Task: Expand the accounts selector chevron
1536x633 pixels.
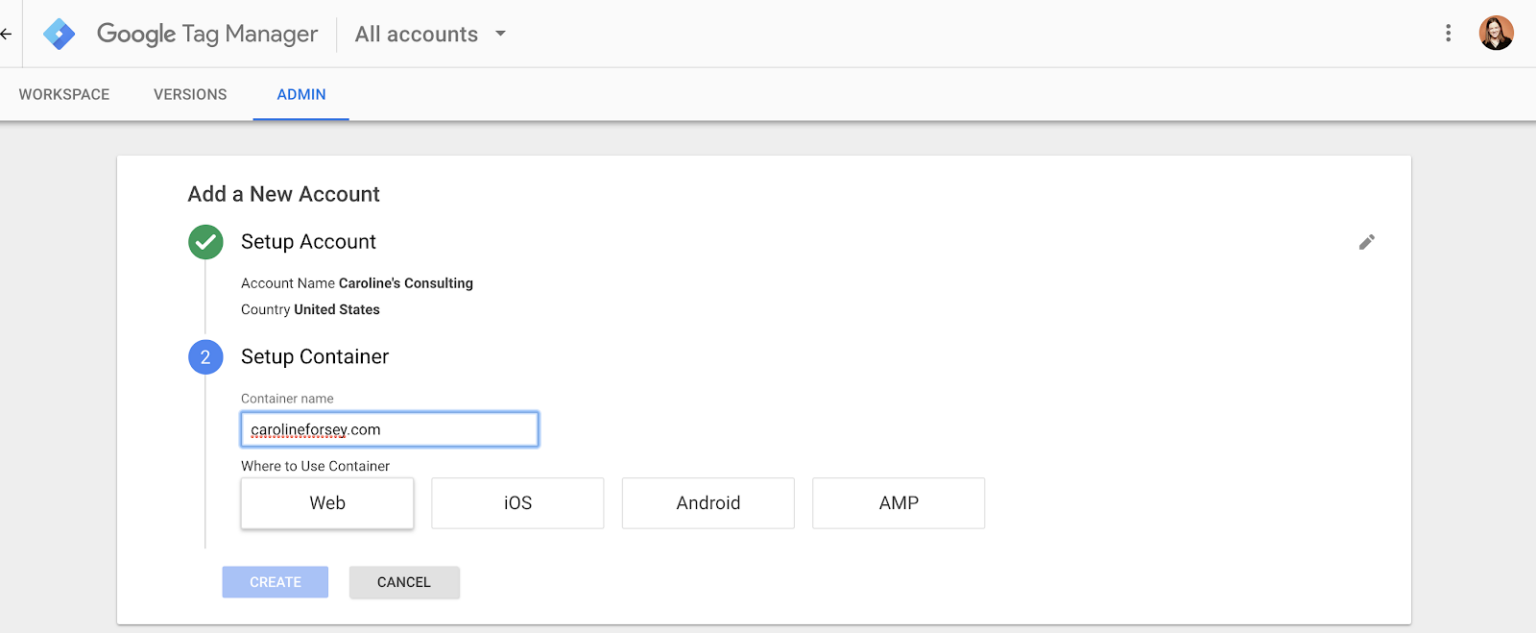Action: coord(499,33)
